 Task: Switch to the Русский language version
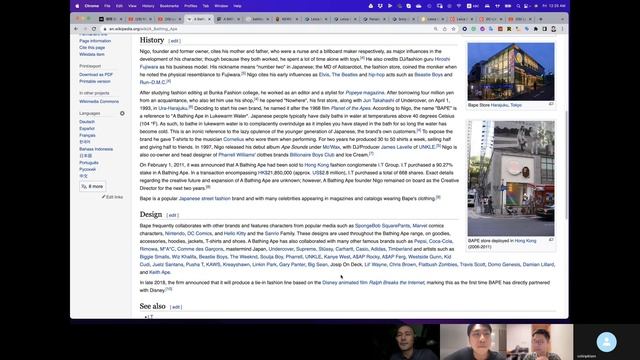(x=88, y=169)
